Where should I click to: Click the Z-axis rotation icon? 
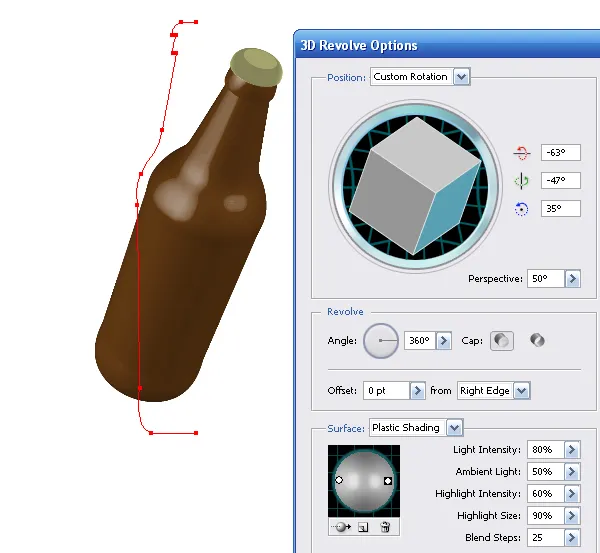click(x=522, y=209)
